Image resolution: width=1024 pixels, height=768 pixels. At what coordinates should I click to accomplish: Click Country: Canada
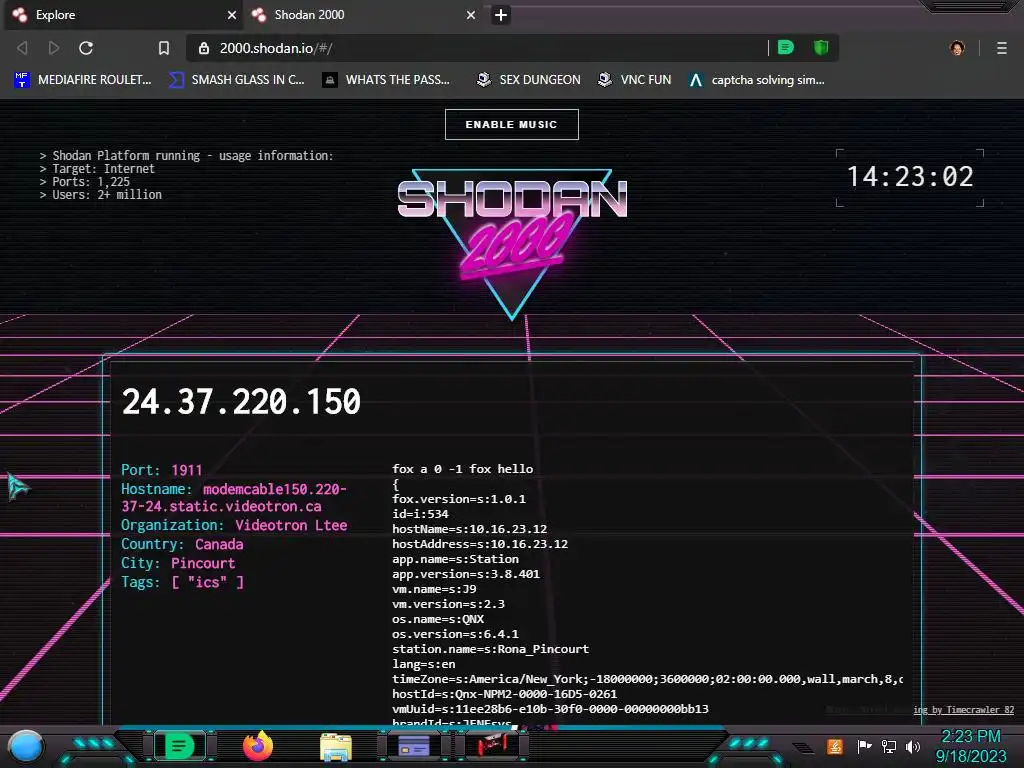[182, 544]
